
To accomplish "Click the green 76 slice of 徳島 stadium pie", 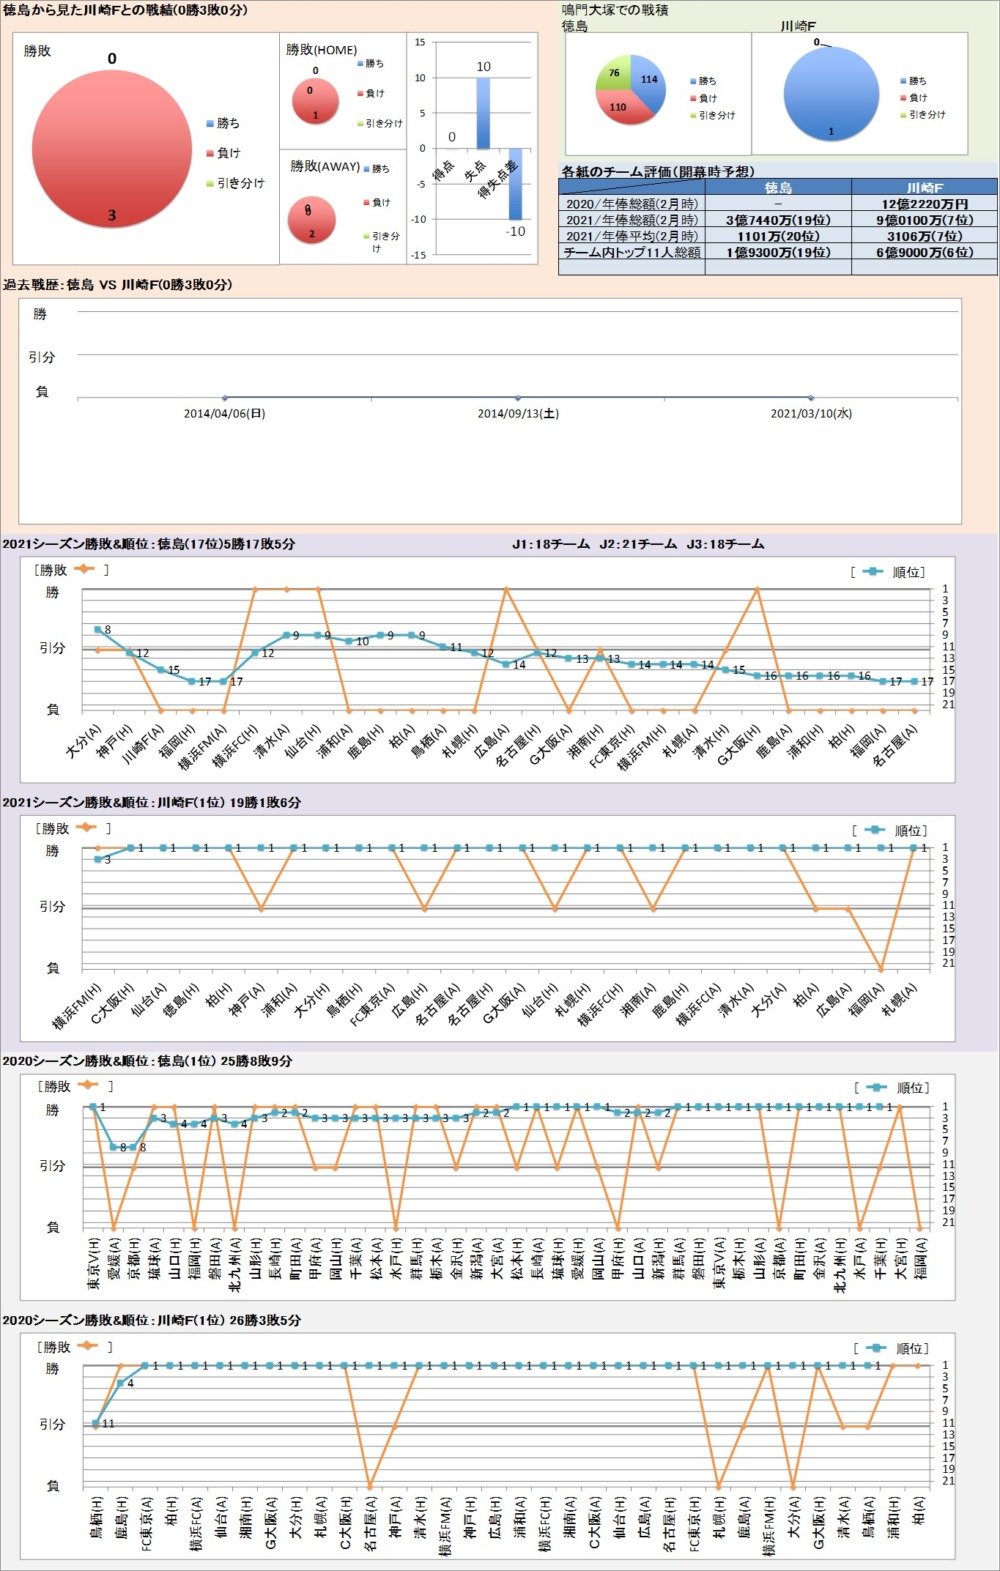I will pyautogui.click(x=613, y=76).
